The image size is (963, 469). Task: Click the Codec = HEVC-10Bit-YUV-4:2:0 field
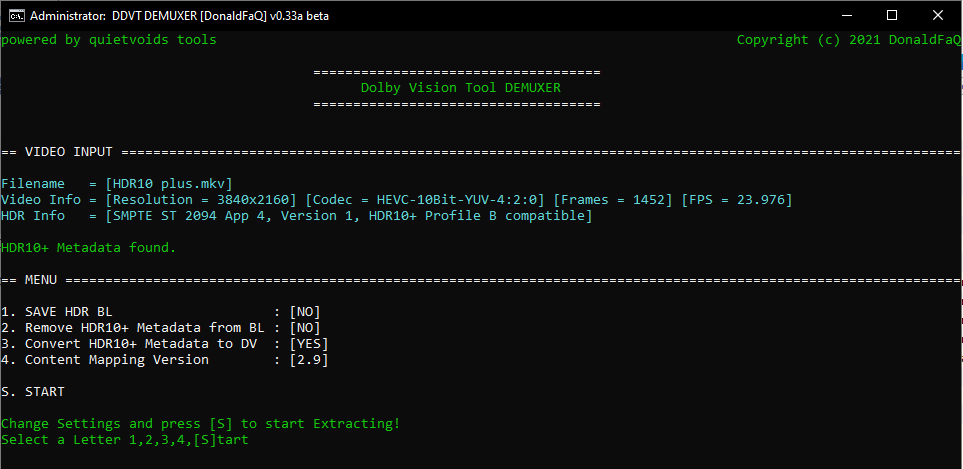click(x=425, y=200)
